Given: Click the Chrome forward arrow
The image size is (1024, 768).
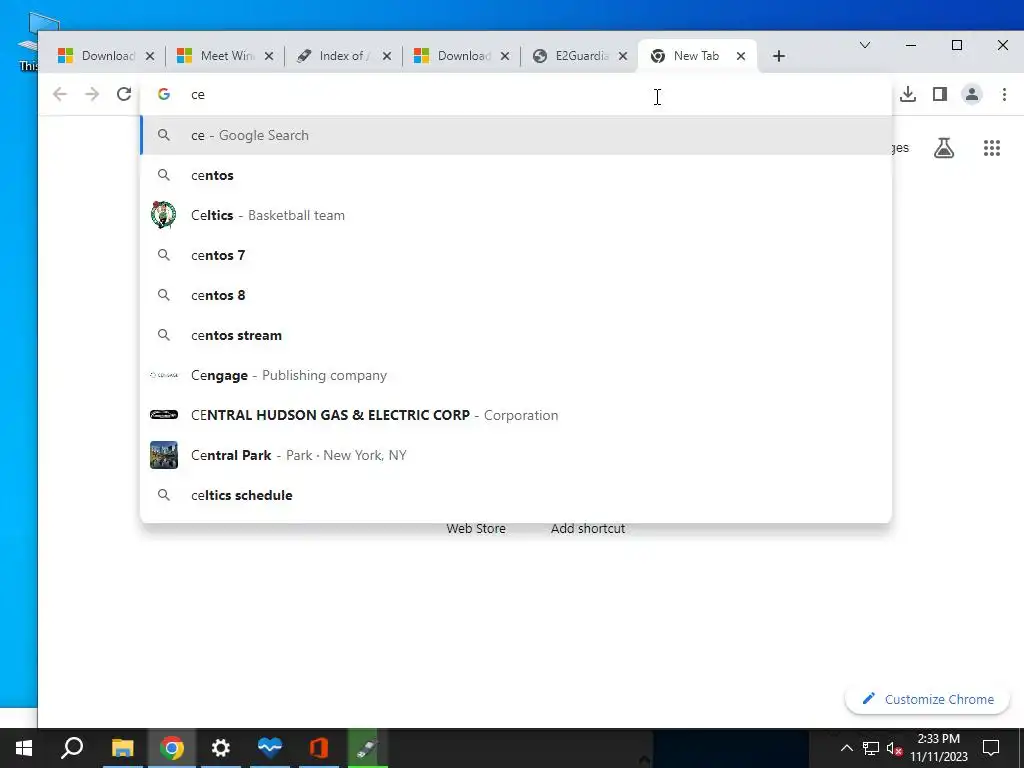Looking at the screenshot, I should coord(92,94).
